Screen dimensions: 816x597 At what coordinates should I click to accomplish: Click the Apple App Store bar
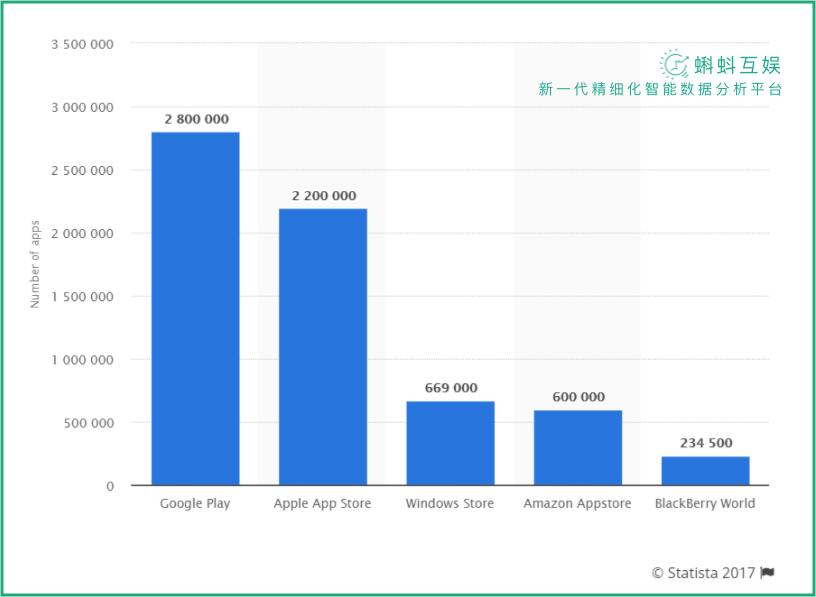[323, 347]
